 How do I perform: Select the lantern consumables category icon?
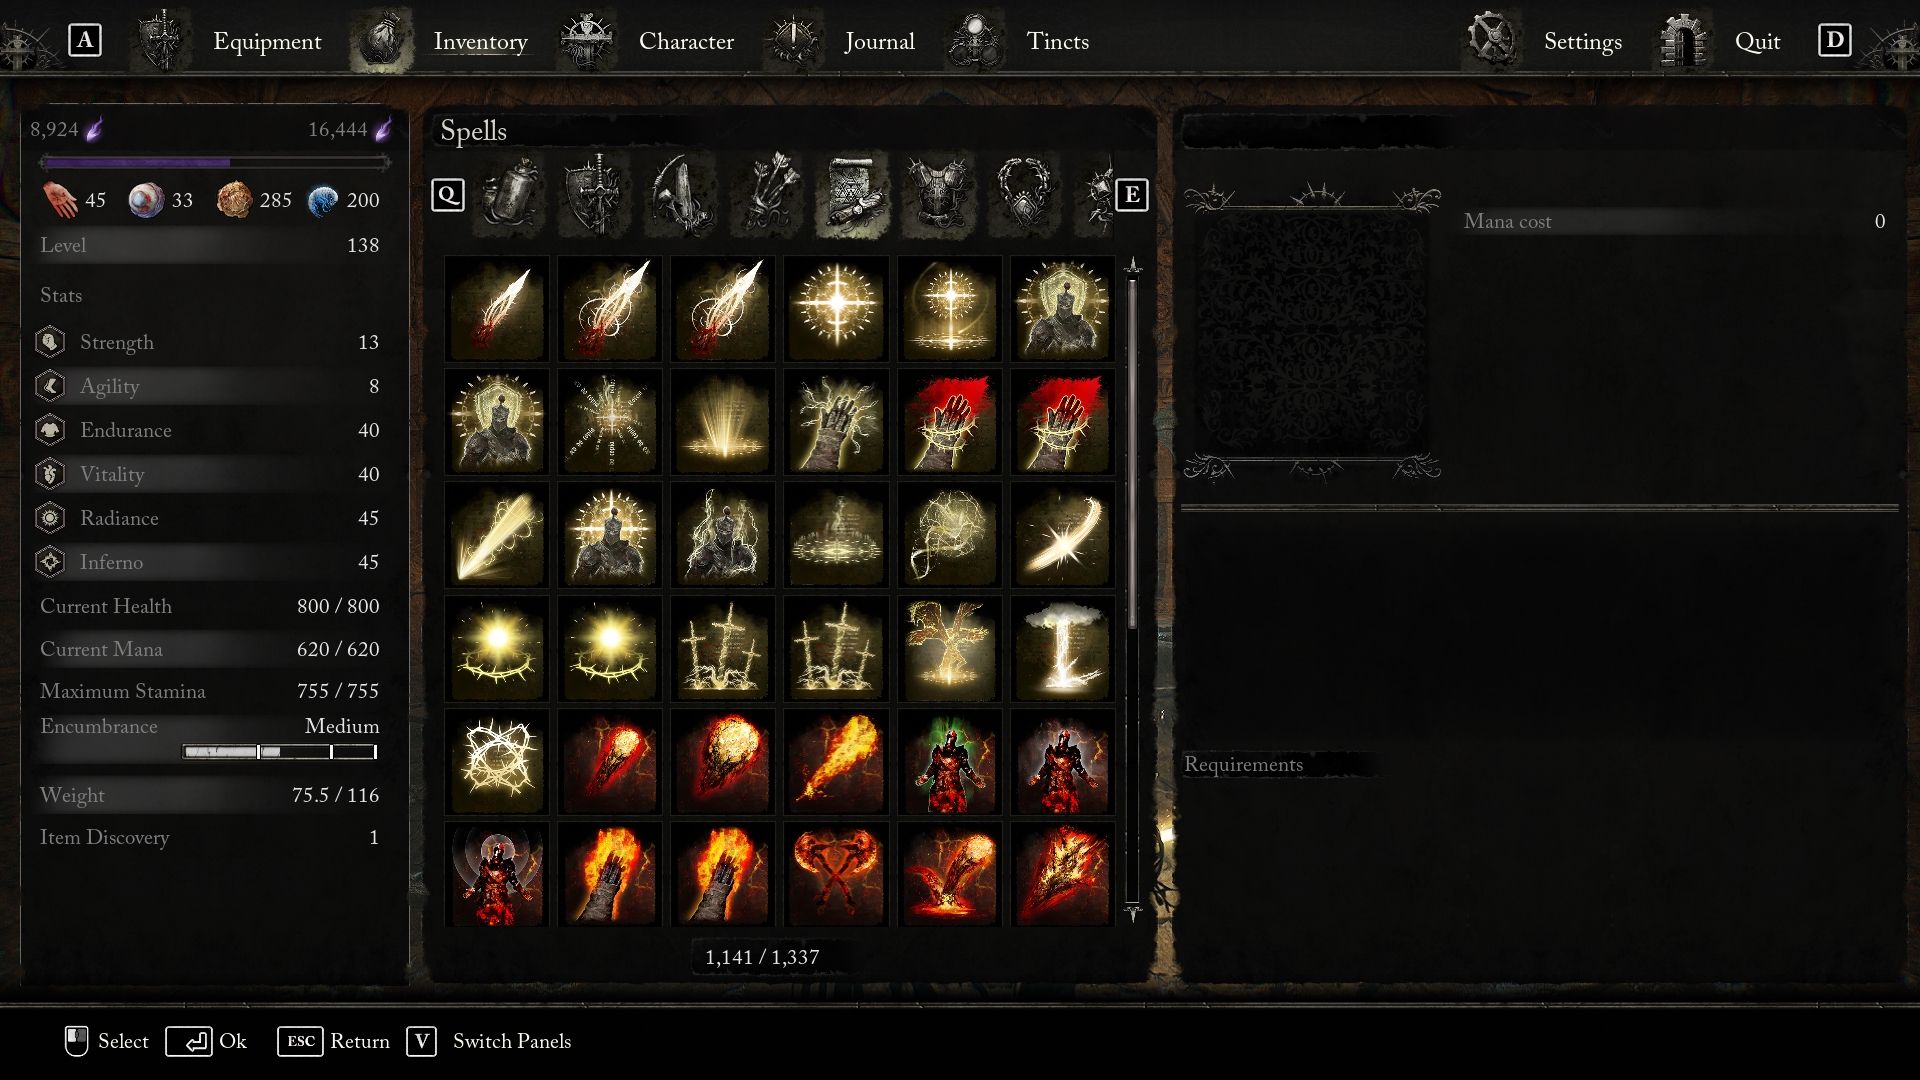coord(509,194)
